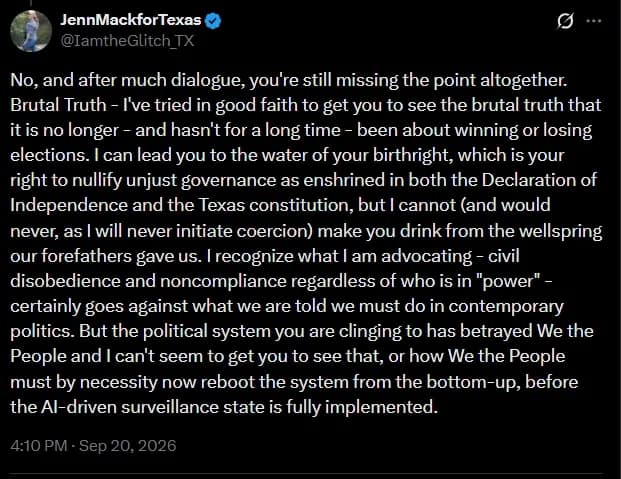The image size is (621, 479).
Task: Click the words "disobedience and noncompliance"
Action: coord(148,281)
